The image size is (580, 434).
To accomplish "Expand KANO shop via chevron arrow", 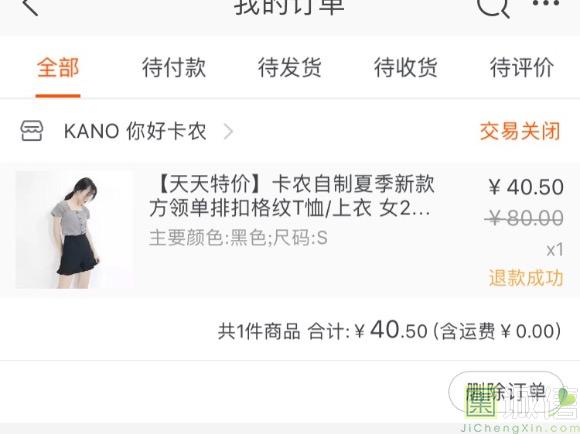I will point(229,131).
